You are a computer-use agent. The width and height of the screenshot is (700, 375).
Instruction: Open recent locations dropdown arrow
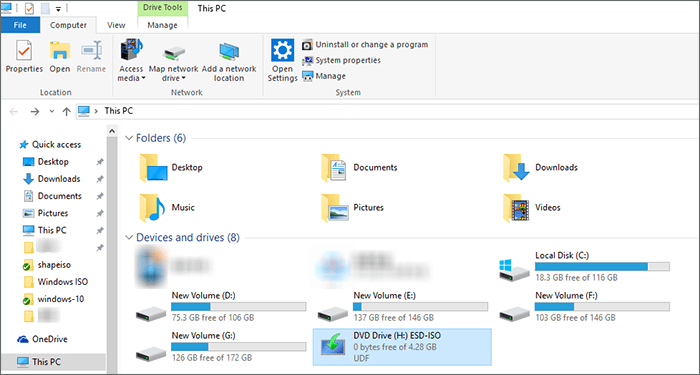52,111
